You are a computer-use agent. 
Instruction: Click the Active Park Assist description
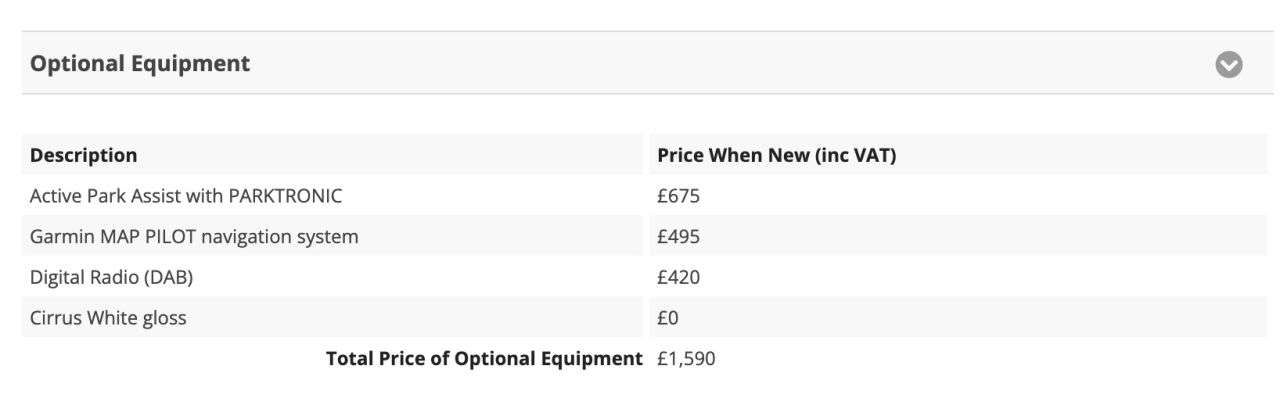click(x=186, y=196)
